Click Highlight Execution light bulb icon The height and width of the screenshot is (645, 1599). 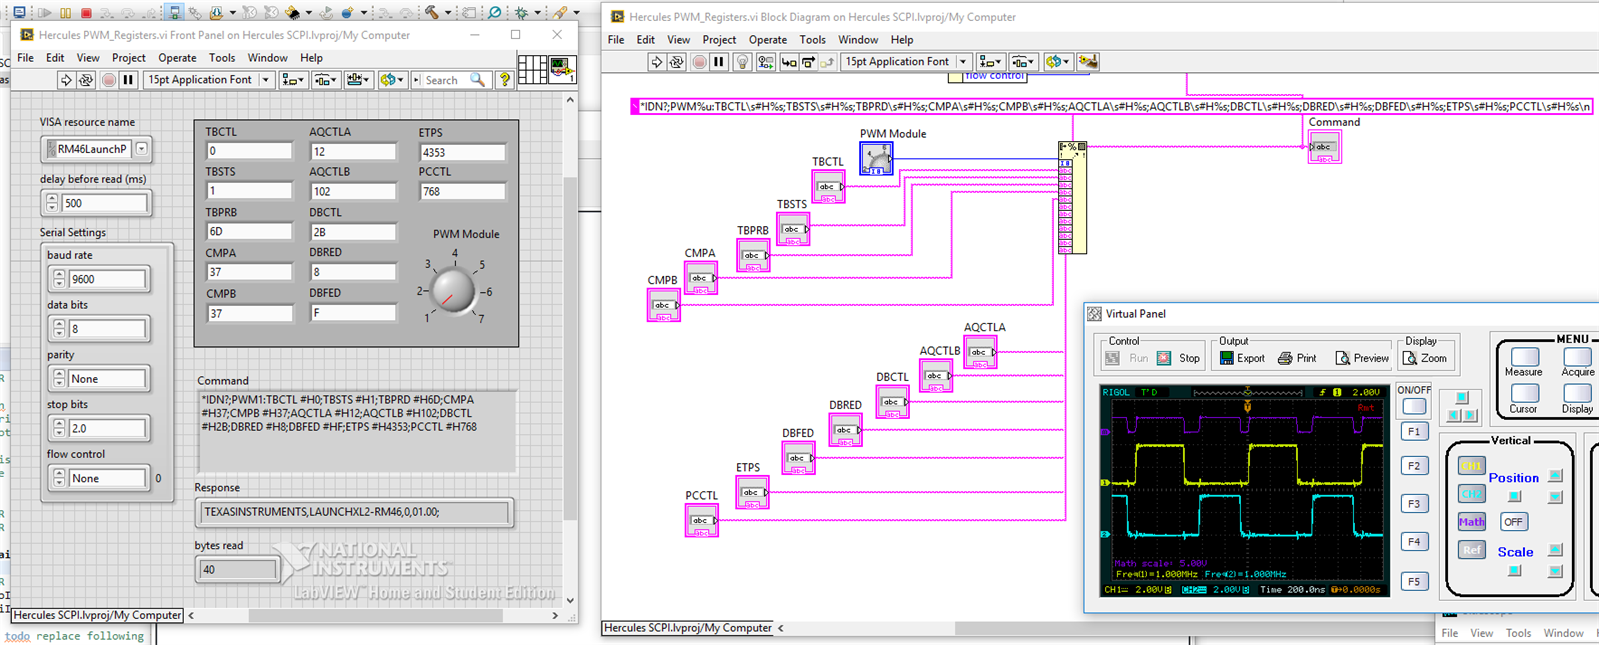click(x=742, y=62)
